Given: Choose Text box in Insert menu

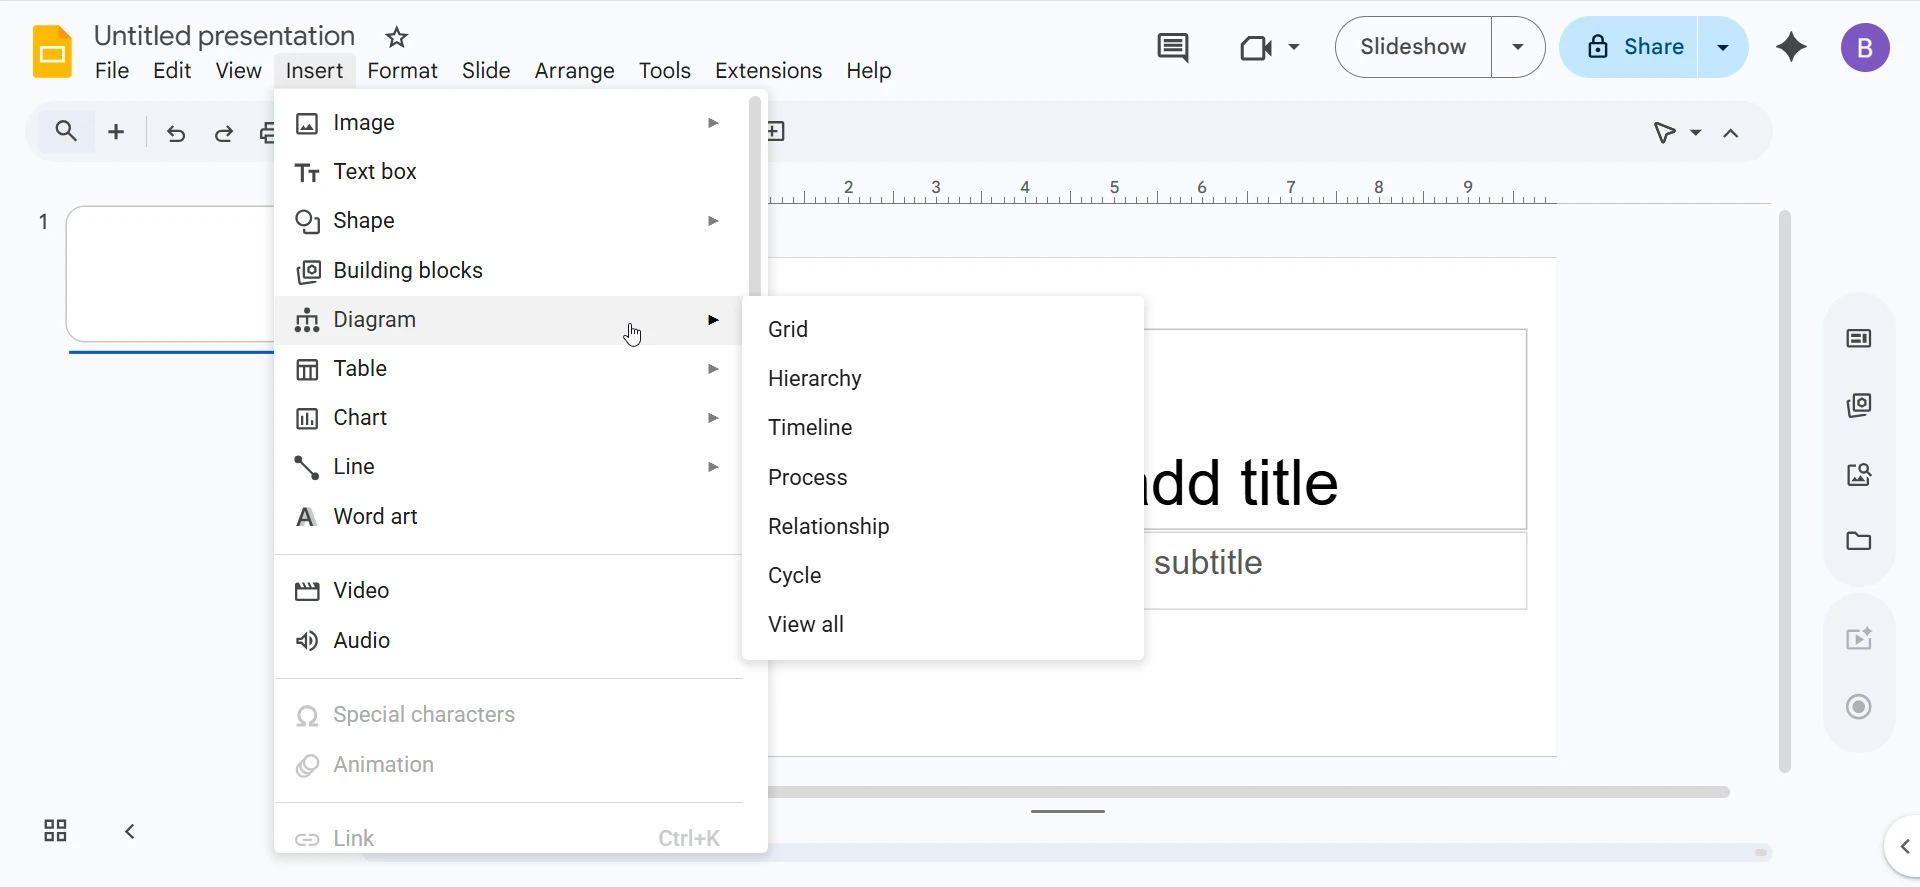Looking at the screenshot, I should [375, 172].
